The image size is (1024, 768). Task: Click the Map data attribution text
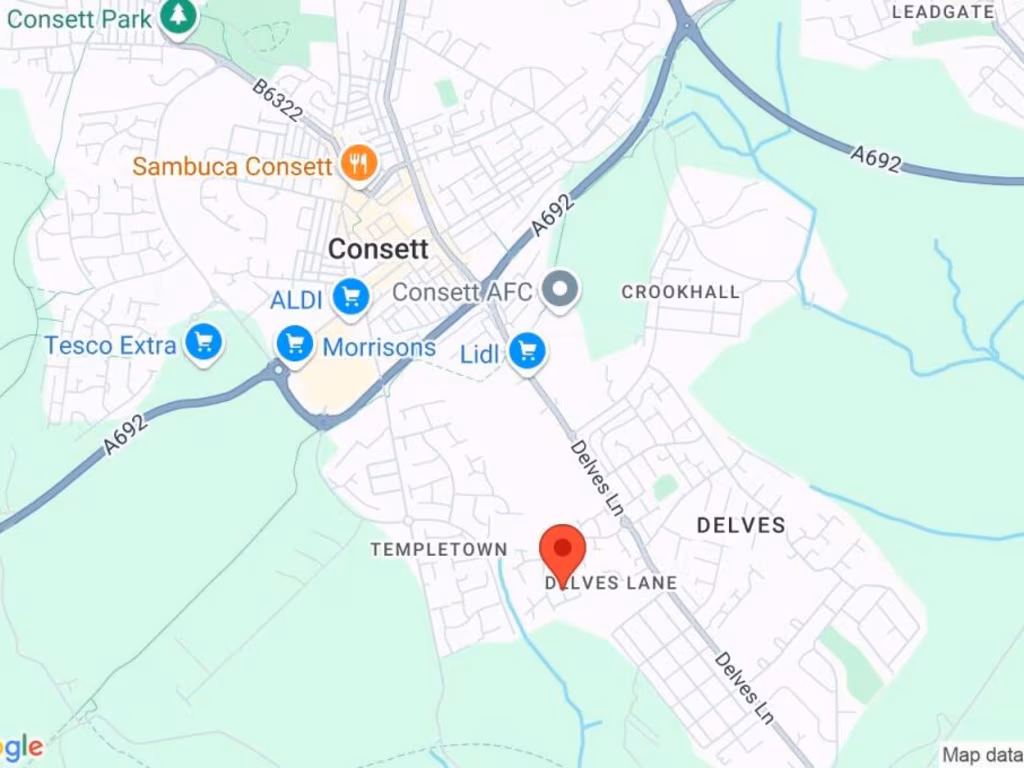[x=983, y=755]
